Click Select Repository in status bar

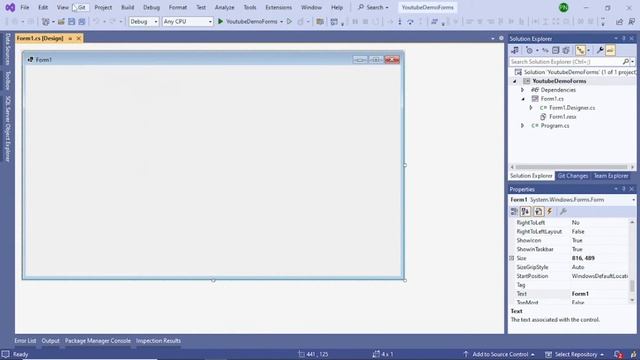click(575, 354)
